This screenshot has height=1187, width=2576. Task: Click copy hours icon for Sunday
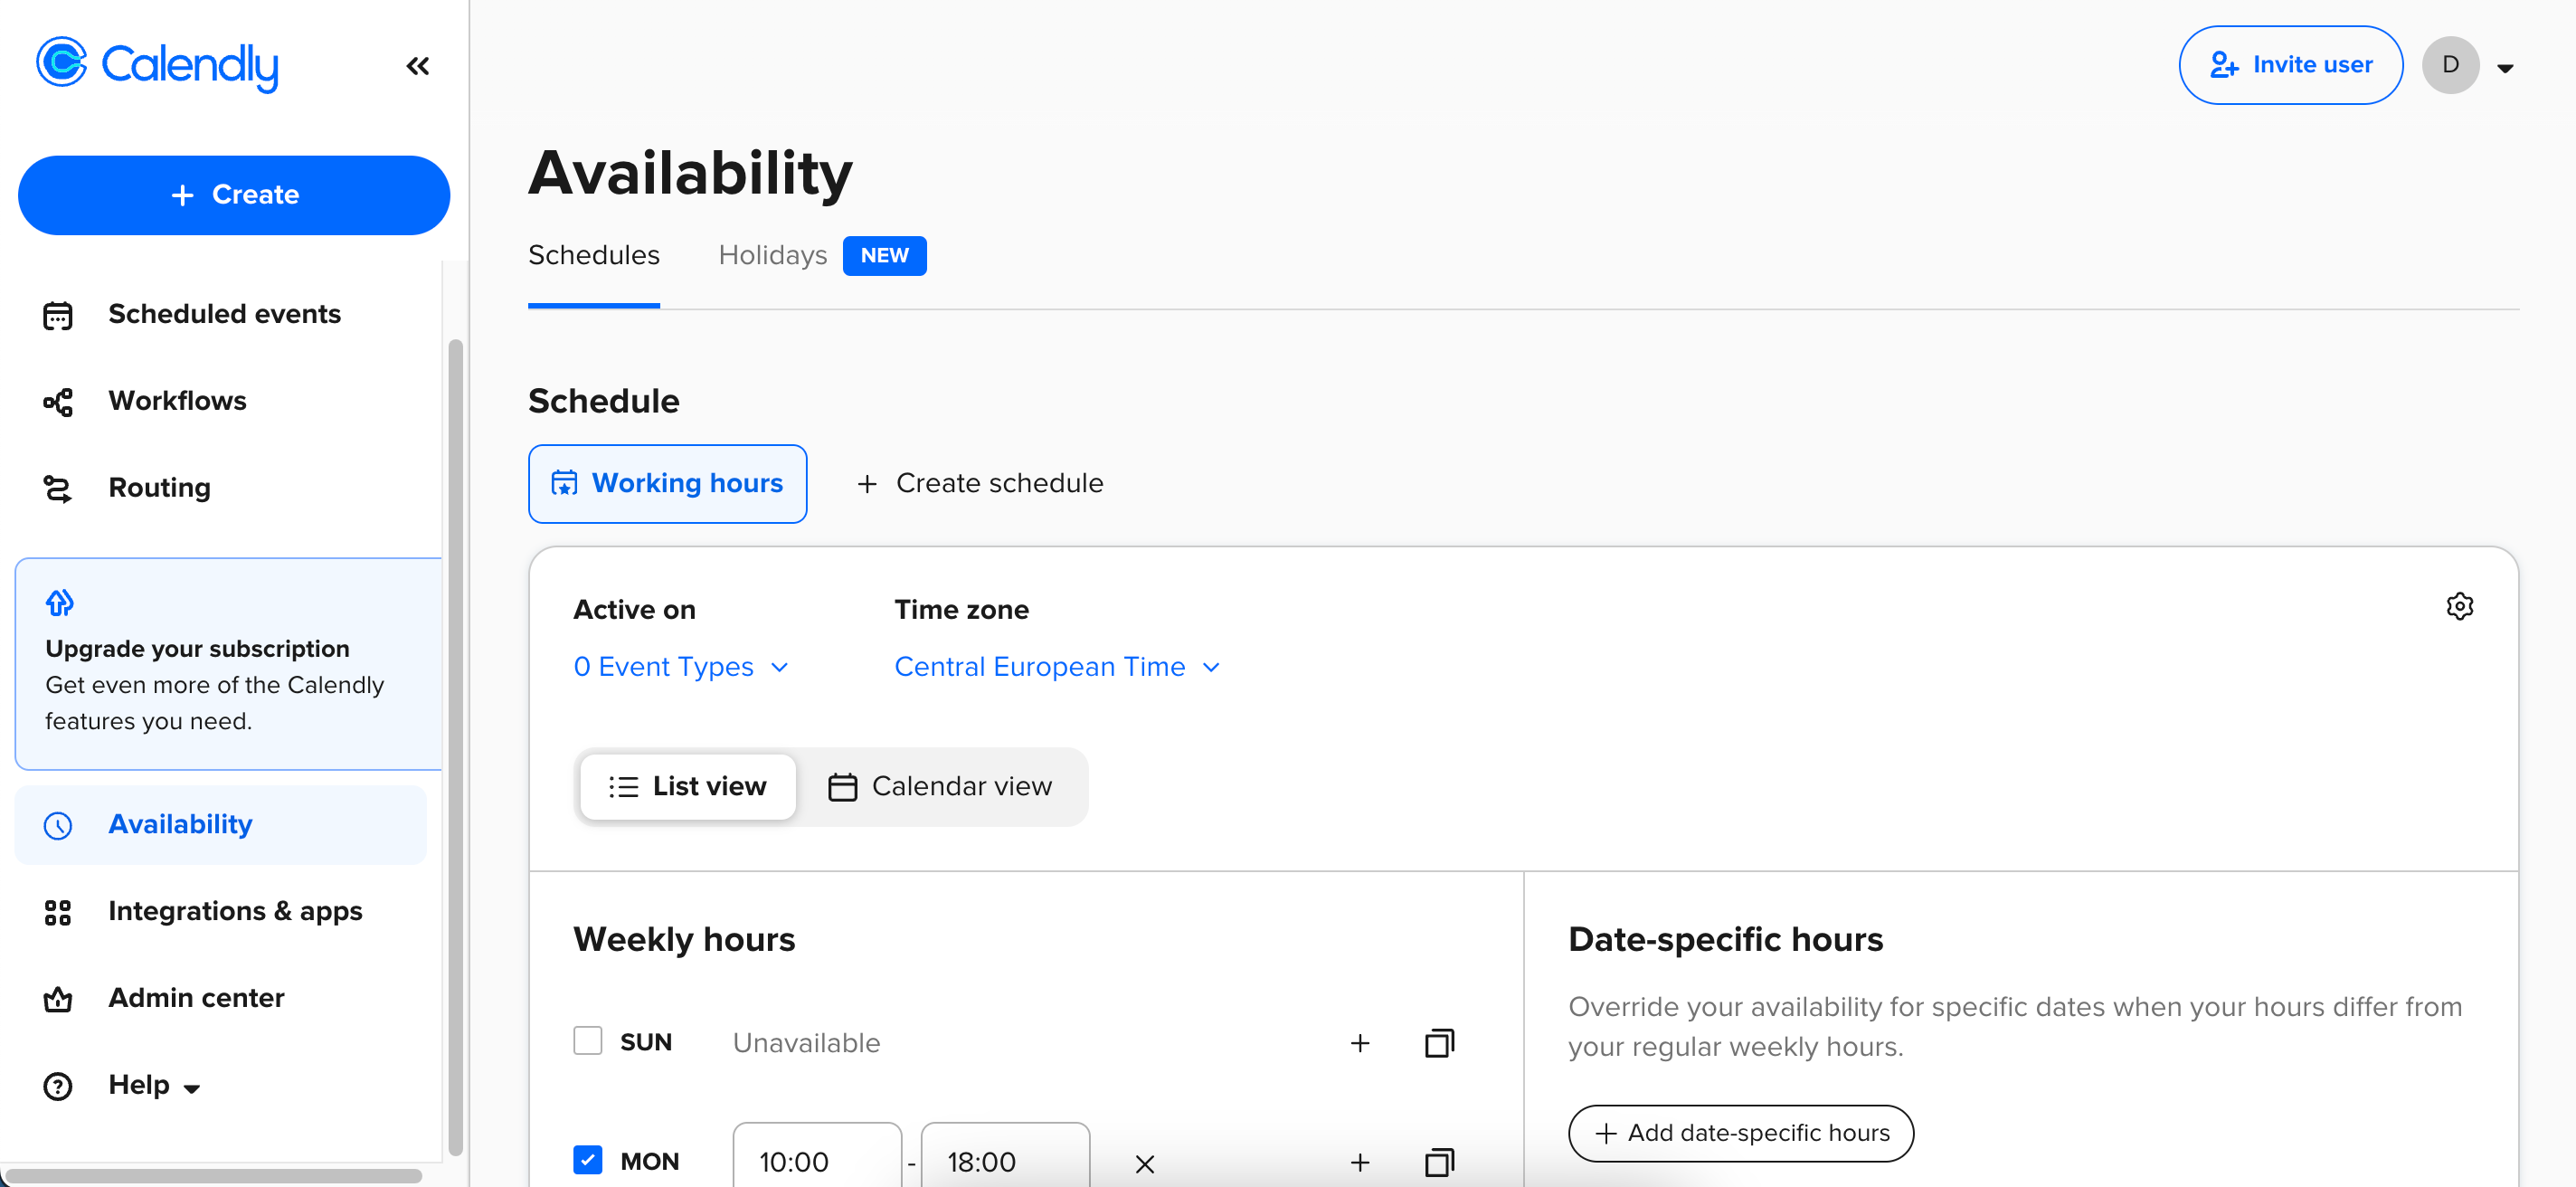(1438, 1043)
